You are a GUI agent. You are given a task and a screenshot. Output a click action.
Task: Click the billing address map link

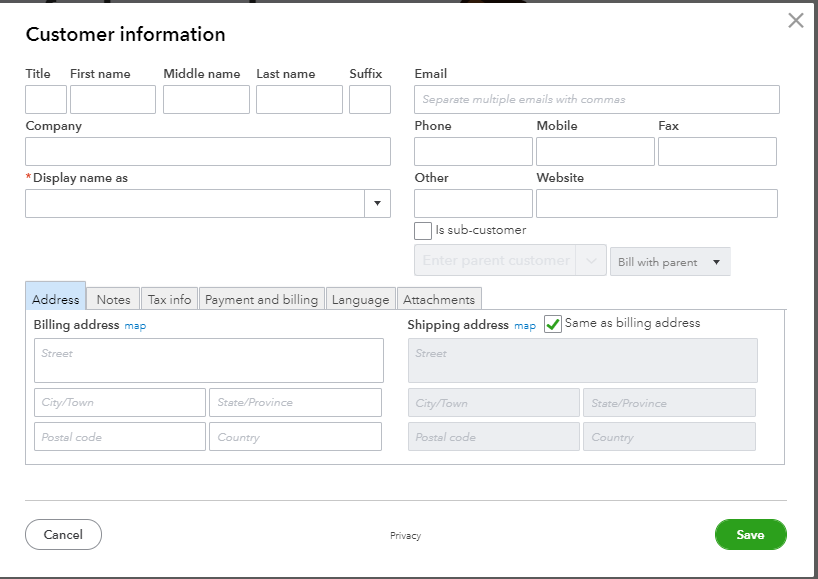click(x=135, y=326)
